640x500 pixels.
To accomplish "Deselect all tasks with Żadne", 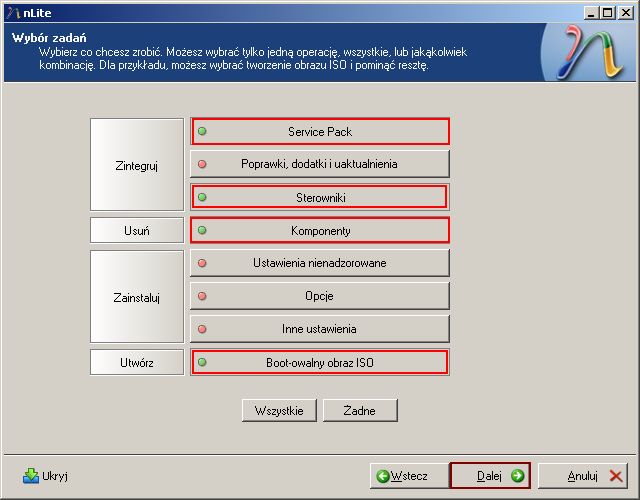I will [x=360, y=411].
